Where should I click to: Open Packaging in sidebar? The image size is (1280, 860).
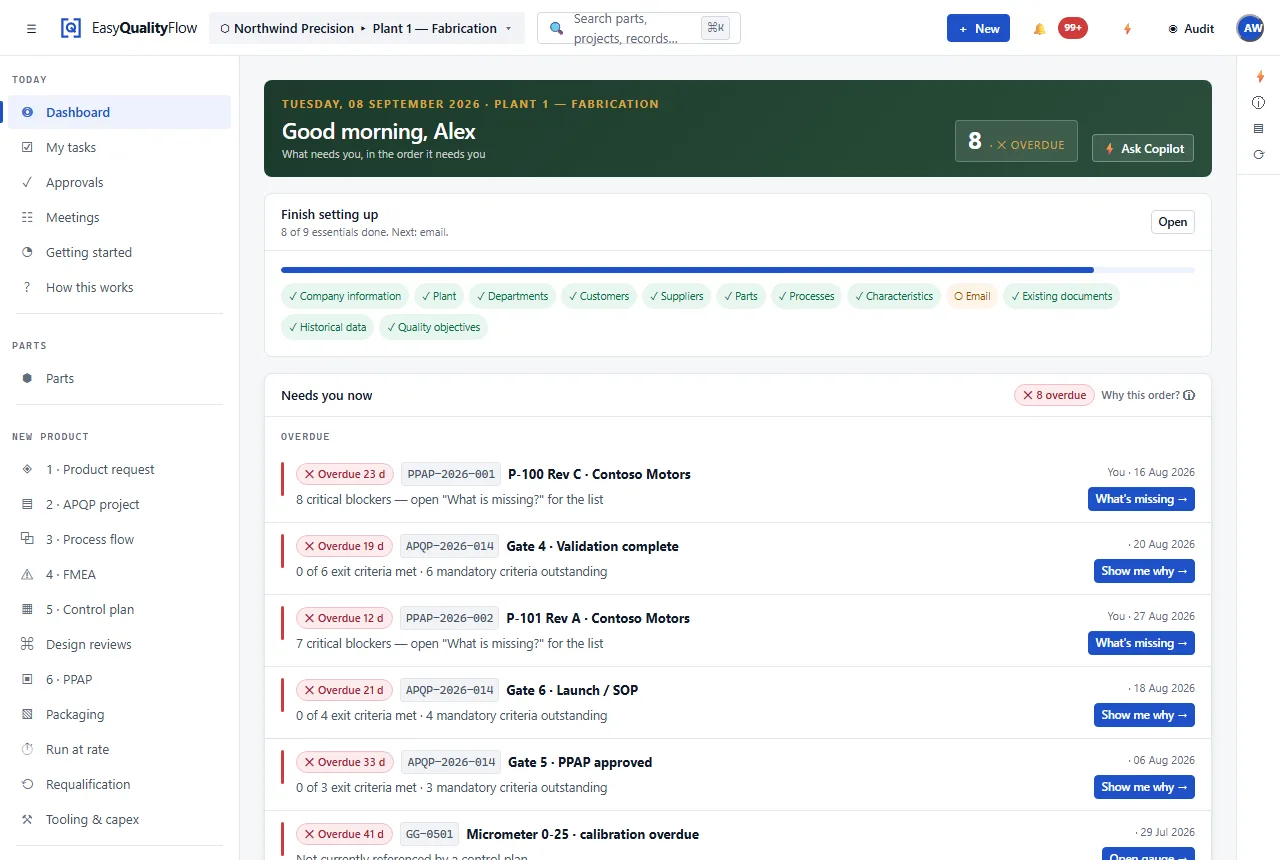pos(119,715)
